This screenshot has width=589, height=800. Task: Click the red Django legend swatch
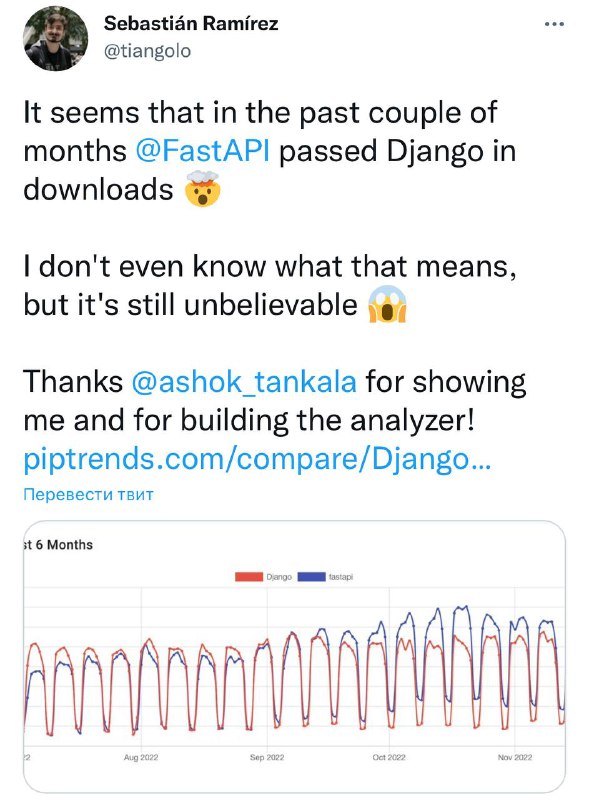(x=249, y=577)
